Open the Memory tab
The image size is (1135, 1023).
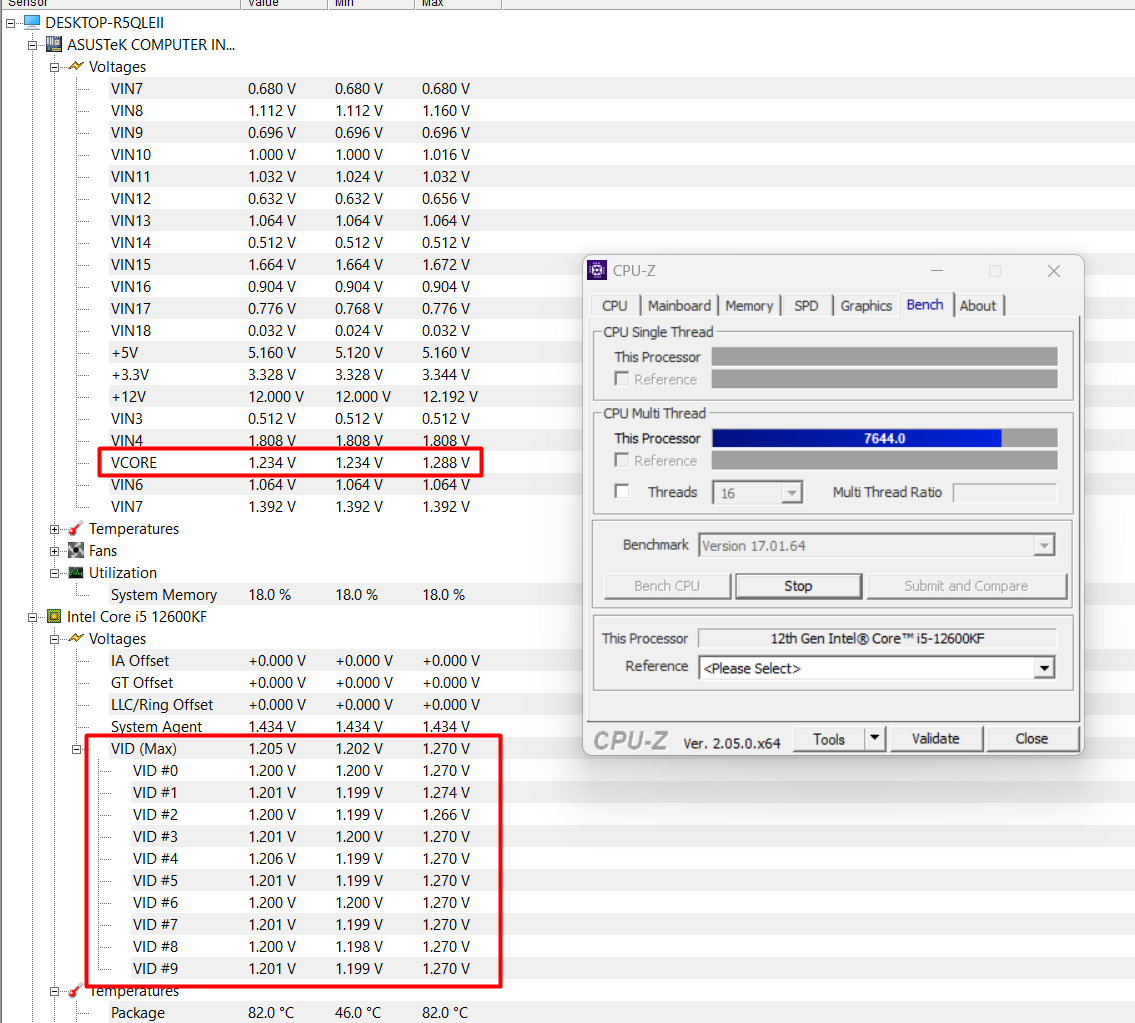pyautogui.click(x=749, y=306)
